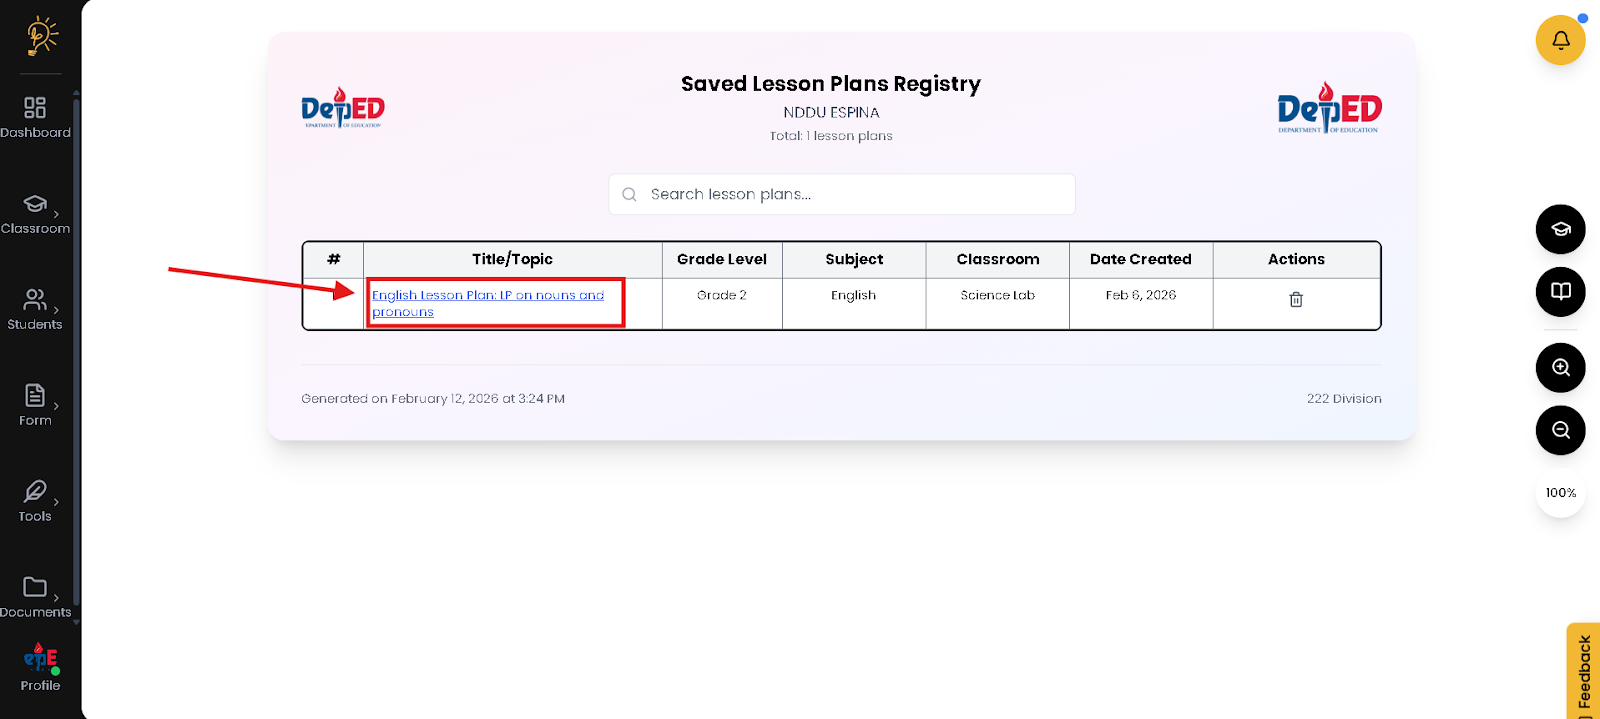1600x719 pixels.
Task: Open the English Lesson Plan link
Action: tap(487, 296)
